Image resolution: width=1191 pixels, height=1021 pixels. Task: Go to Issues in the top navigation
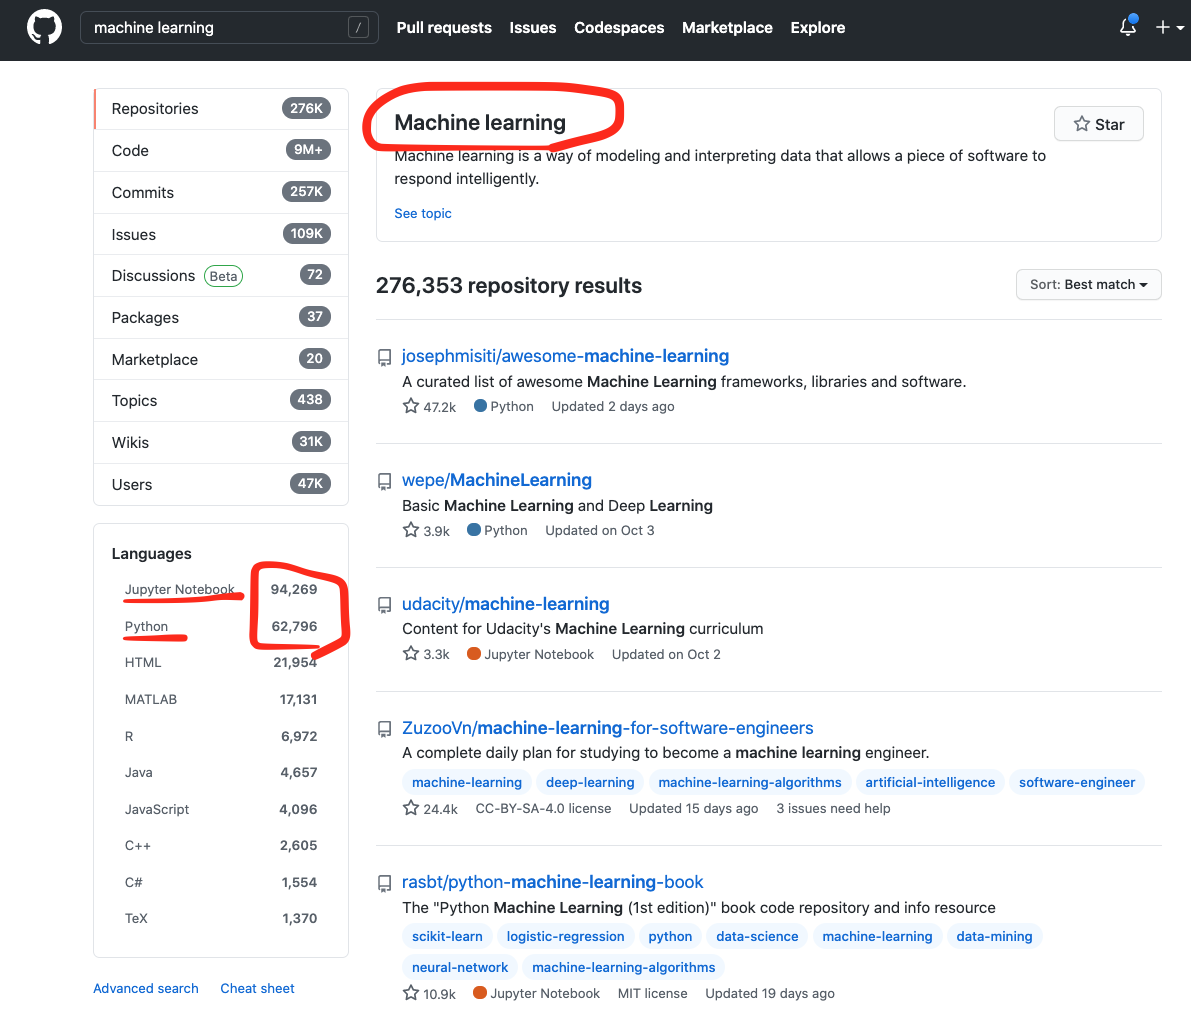pos(532,27)
